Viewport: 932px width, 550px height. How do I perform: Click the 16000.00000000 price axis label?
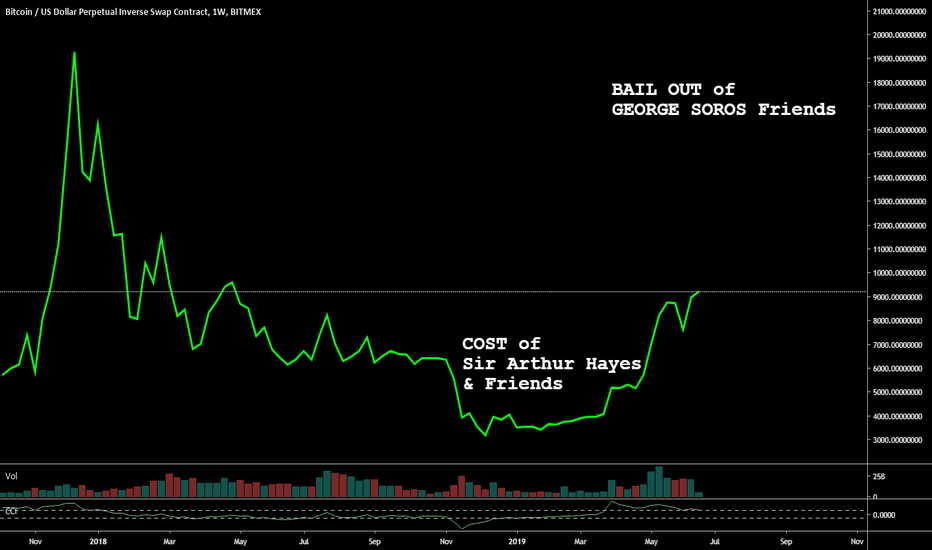pyautogui.click(x=899, y=130)
